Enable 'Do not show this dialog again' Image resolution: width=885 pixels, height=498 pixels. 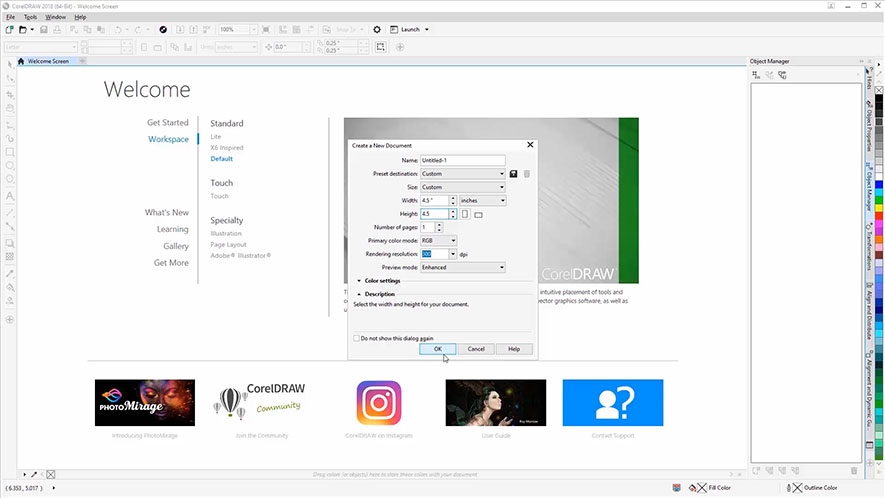[357, 338]
